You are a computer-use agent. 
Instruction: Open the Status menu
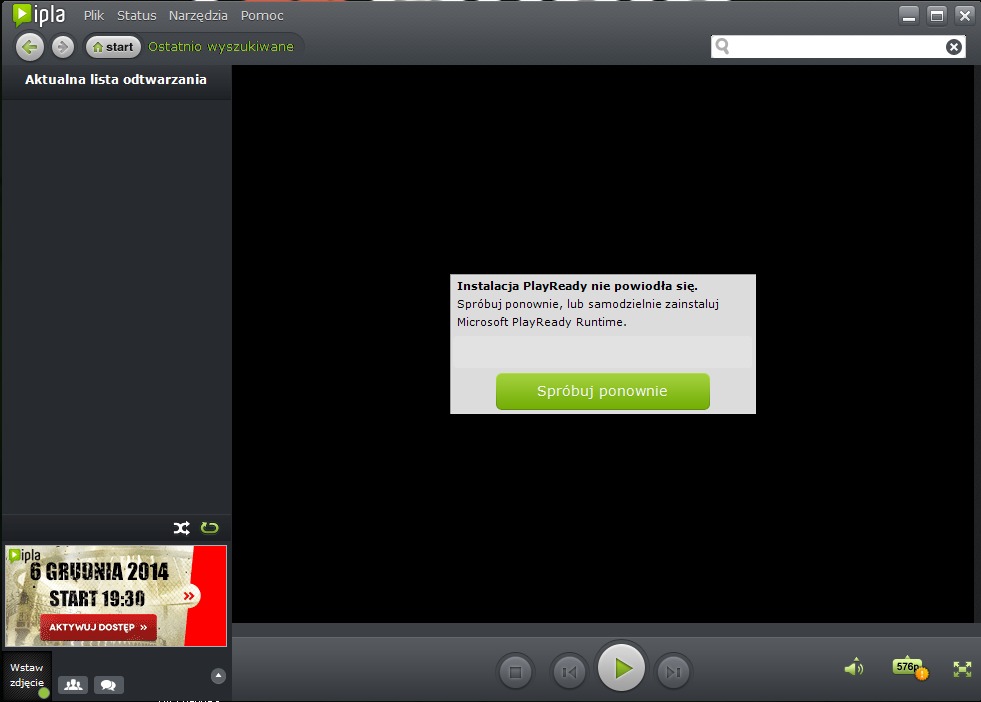[136, 16]
